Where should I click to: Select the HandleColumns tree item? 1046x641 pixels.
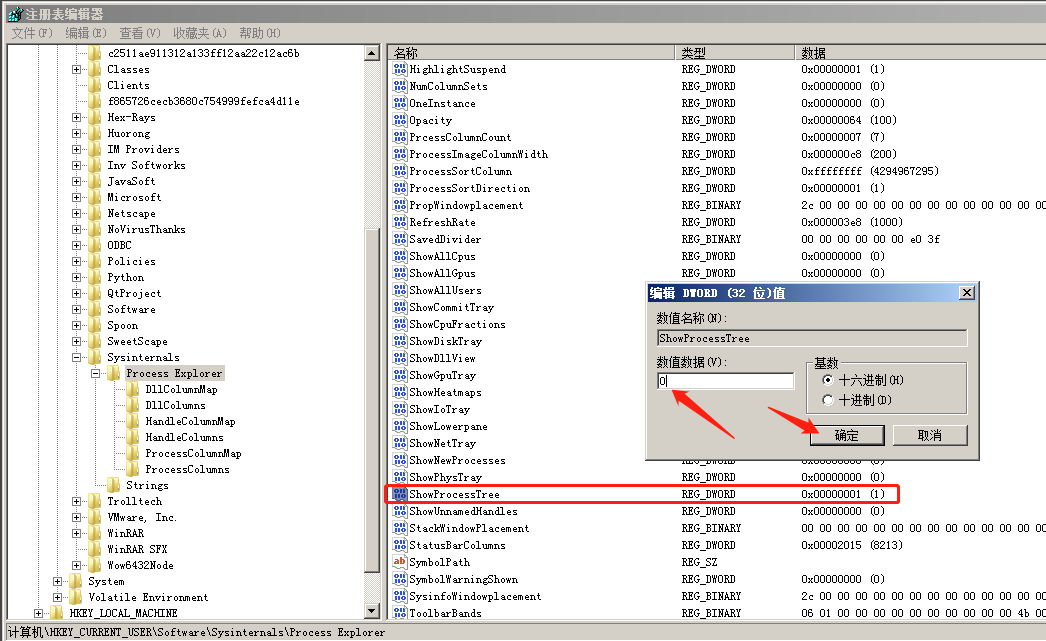tap(185, 437)
